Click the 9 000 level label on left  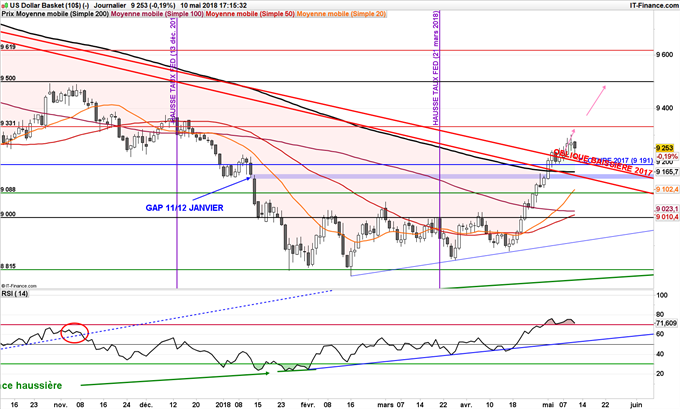8,214
